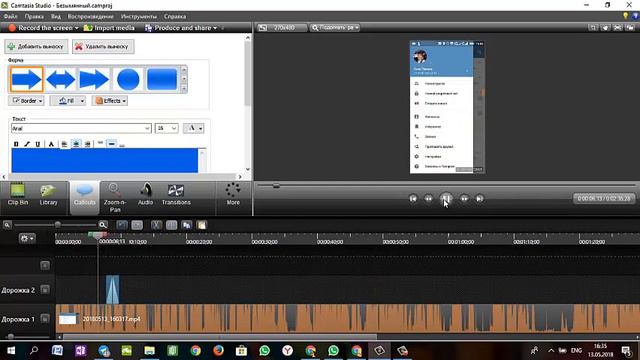Switch to the Callouts tab

(x=84, y=197)
